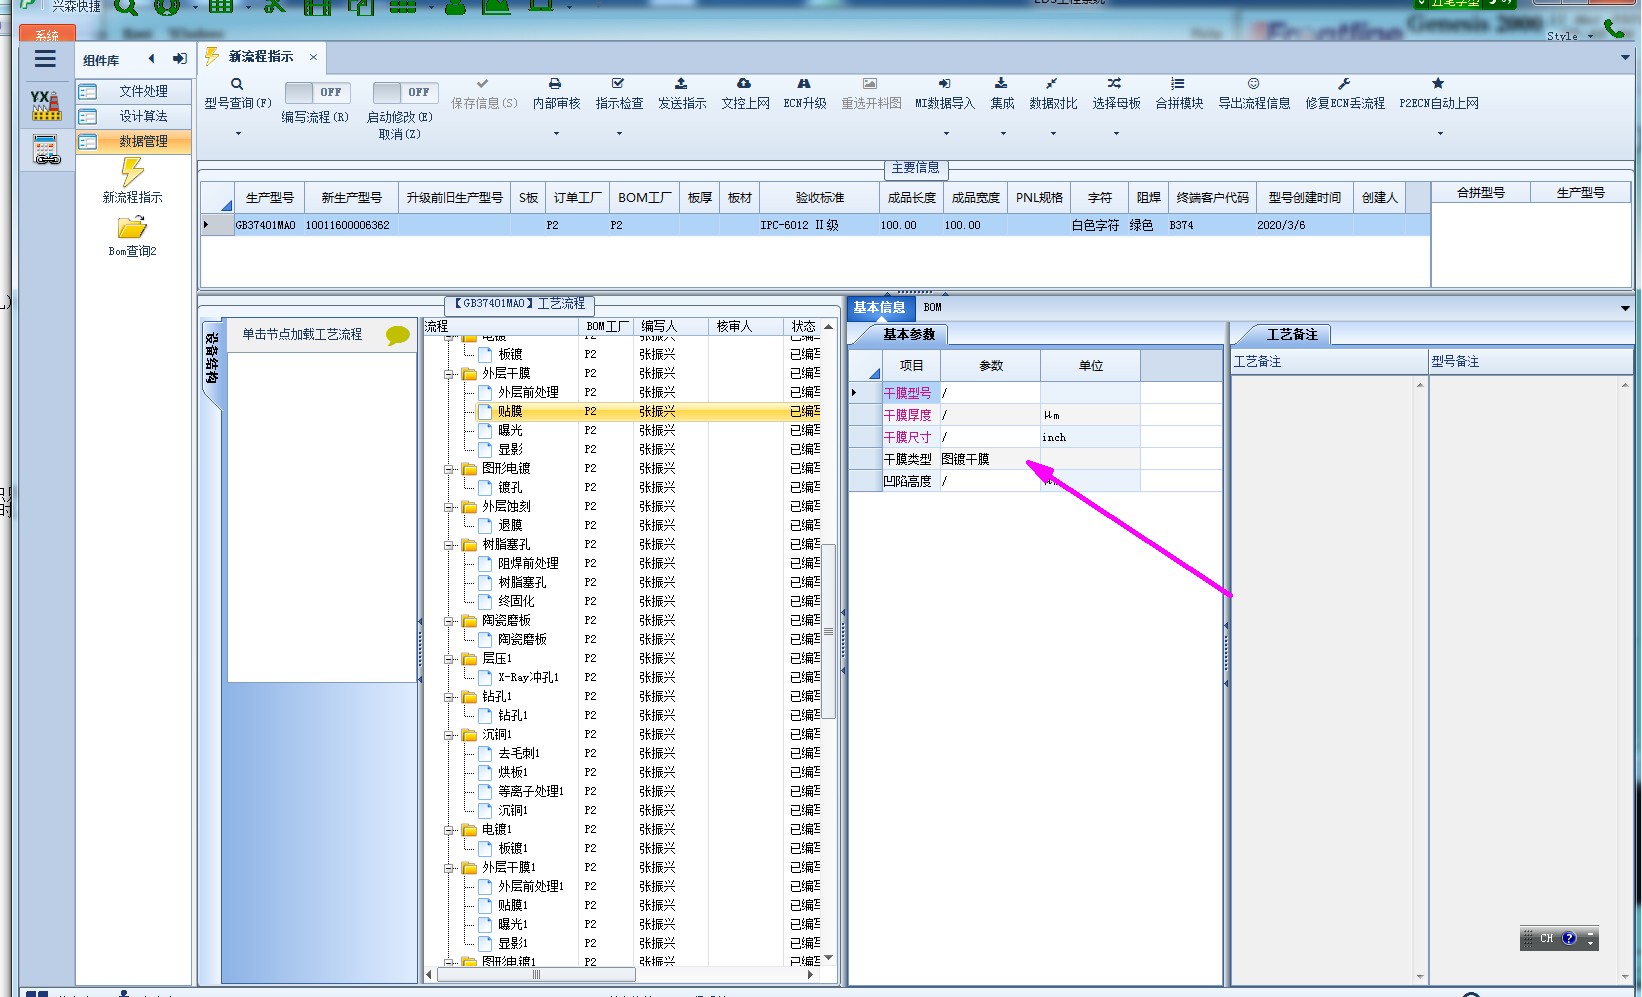This screenshot has width=1642, height=997.
Task: Switch to the 基本信息 tab
Action: pyautogui.click(x=879, y=308)
